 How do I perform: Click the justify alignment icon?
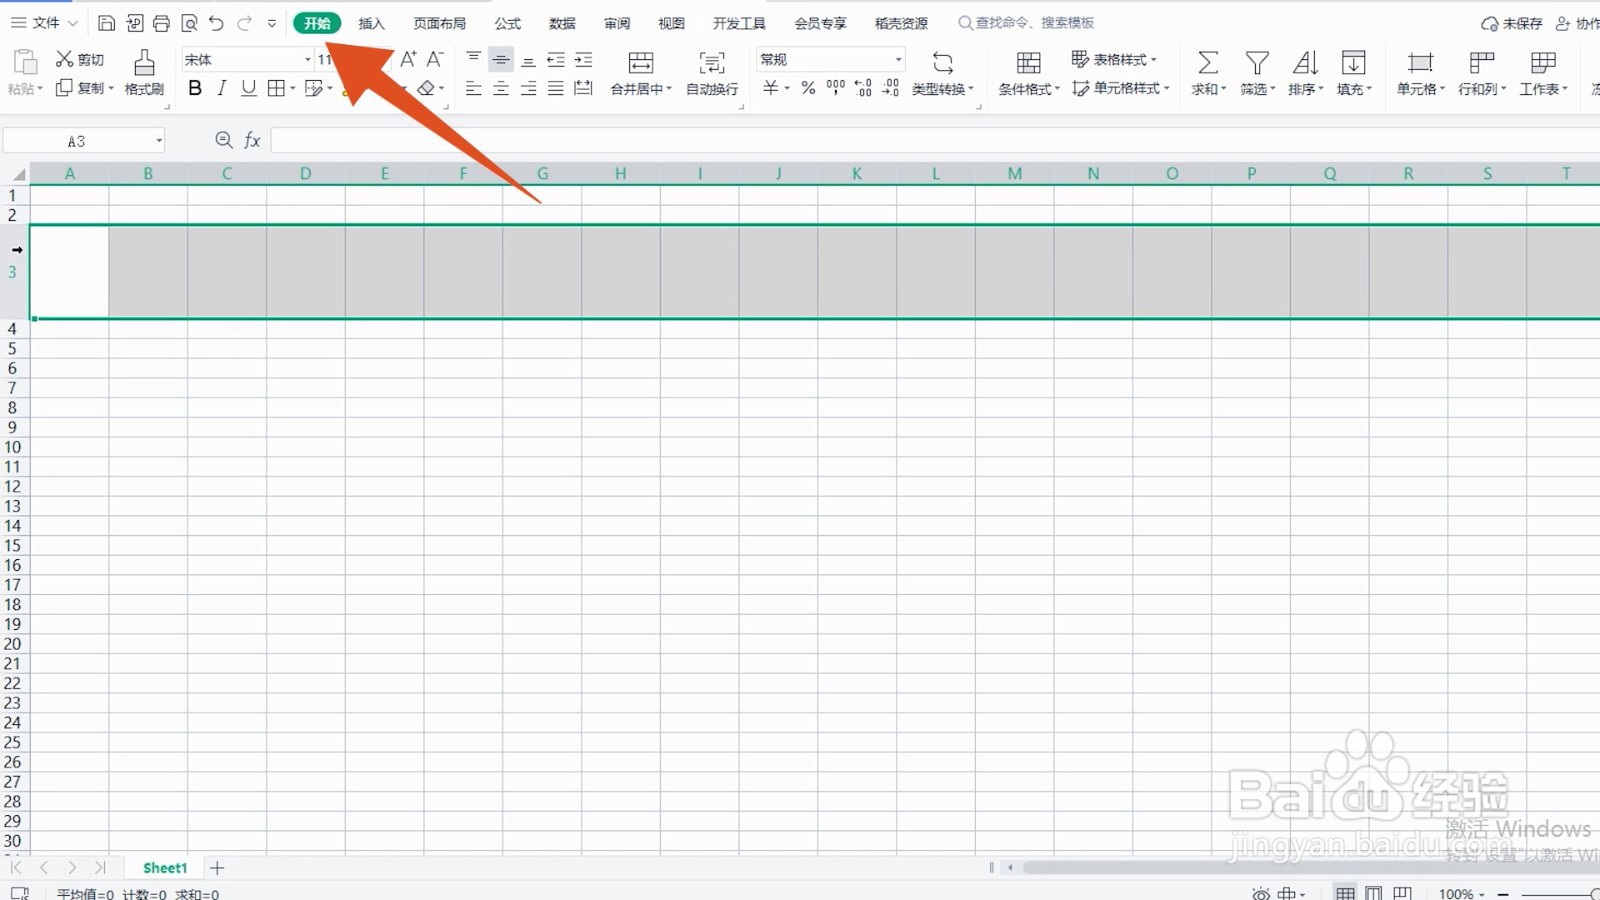(x=556, y=88)
